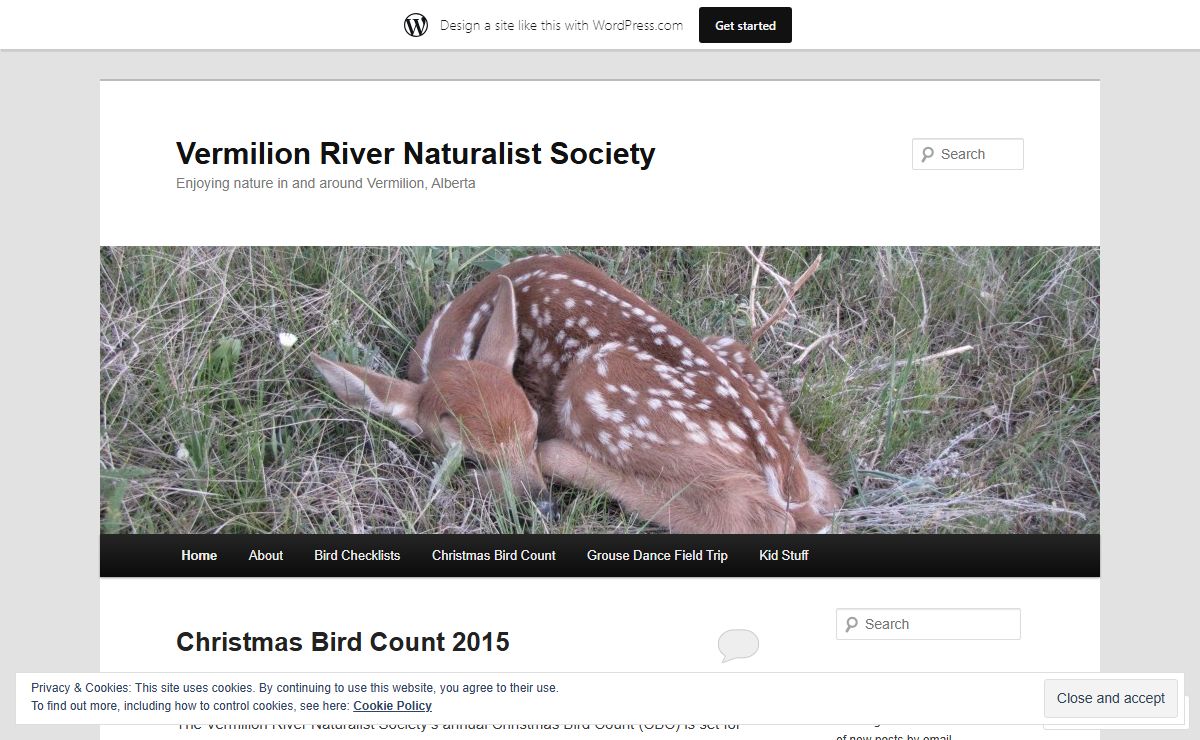This screenshot has width=1200, height=740.
Task: Select the Home menu item
Action: tap(199, 555)
